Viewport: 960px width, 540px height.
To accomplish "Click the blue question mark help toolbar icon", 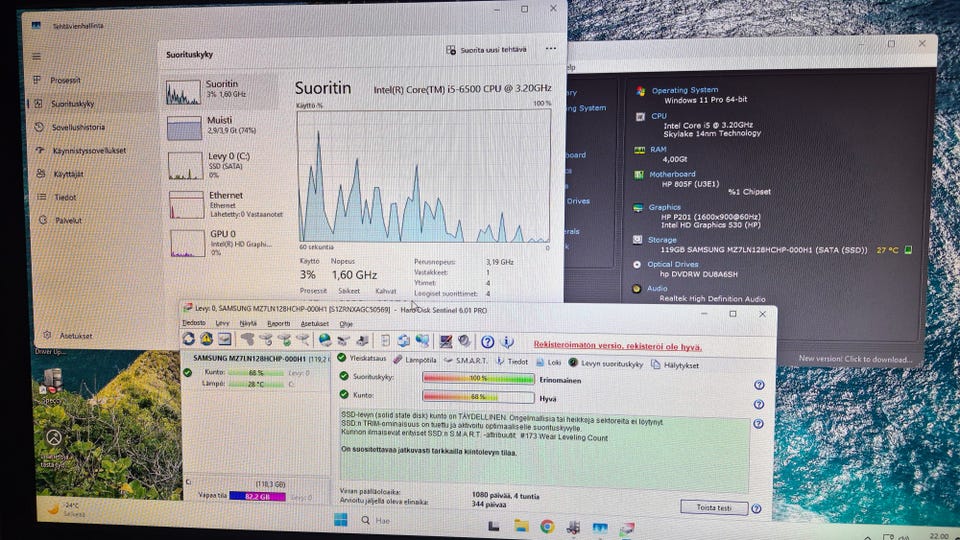I will pos(487,342).
